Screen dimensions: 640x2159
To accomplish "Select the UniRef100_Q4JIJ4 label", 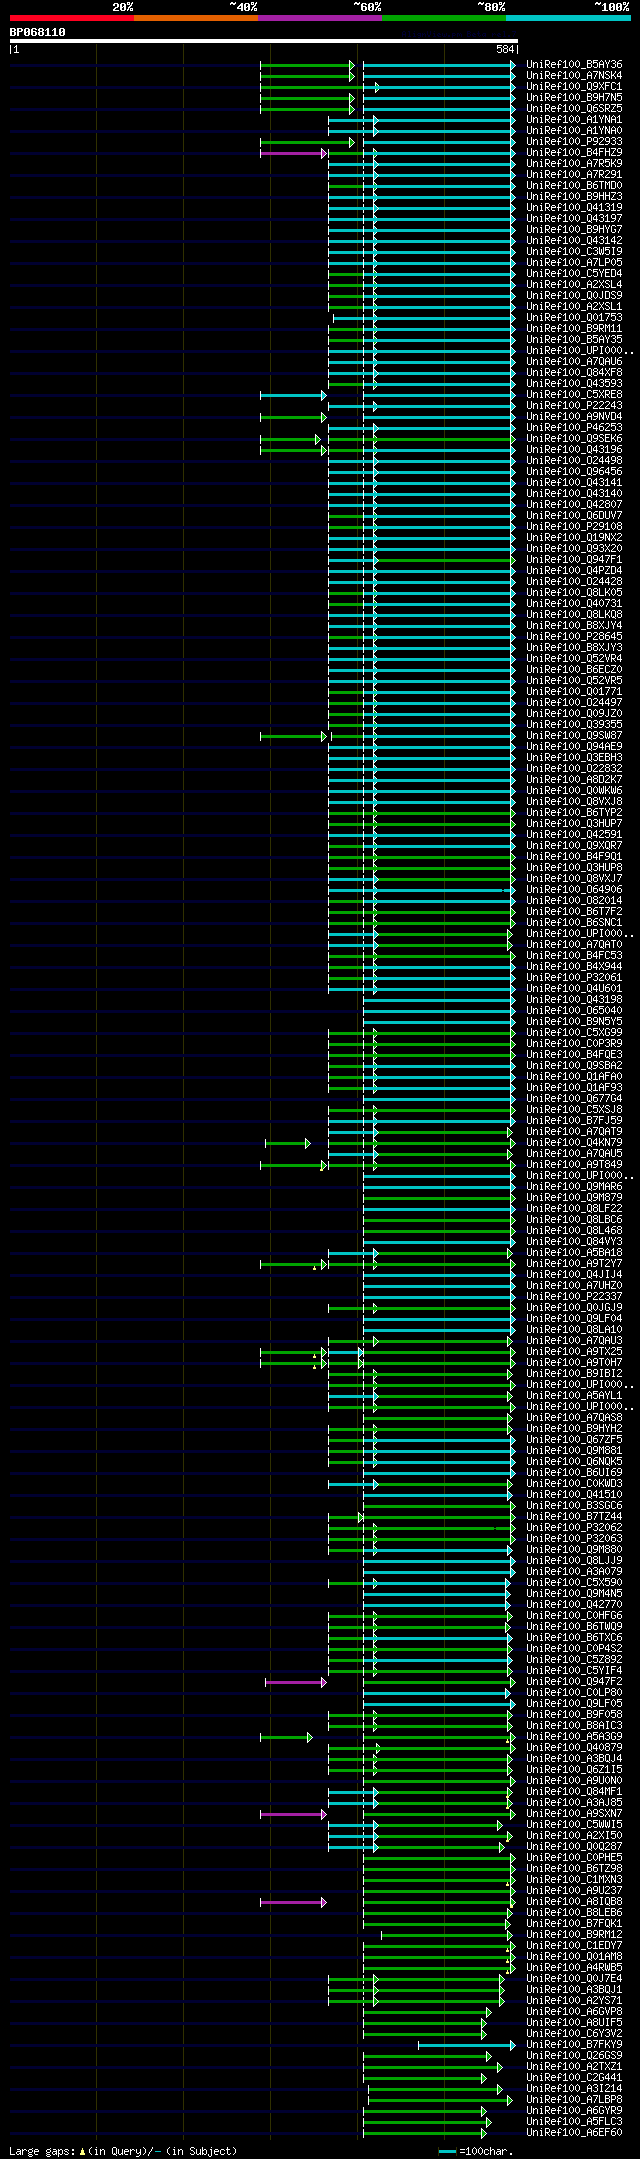I will 574,1274.
